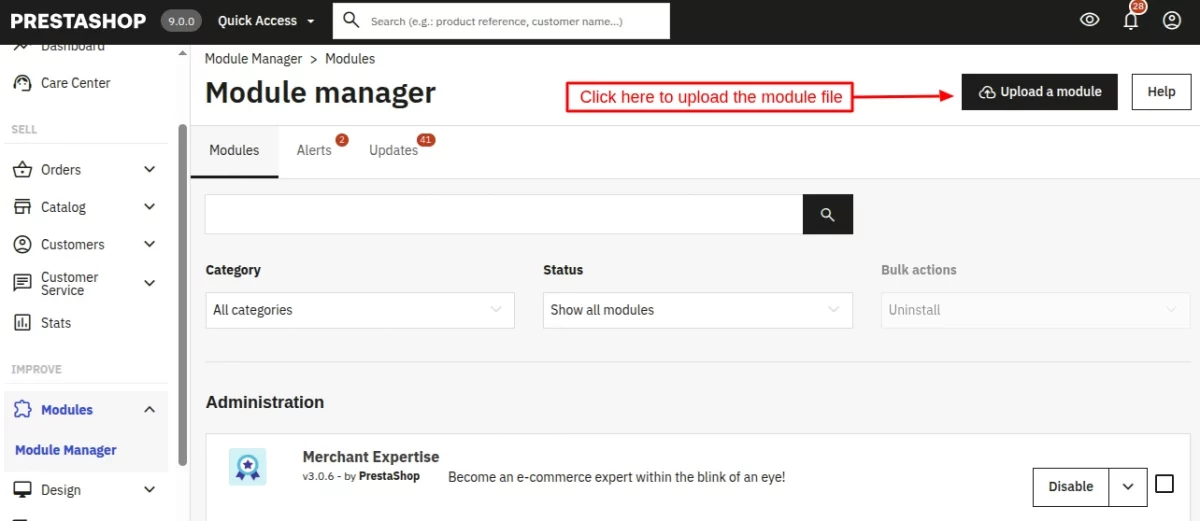The image size is (1200, 521).
Task: Open Merchant Expertise actions dropdown arrow
Action: click(x=1128, y=487)
